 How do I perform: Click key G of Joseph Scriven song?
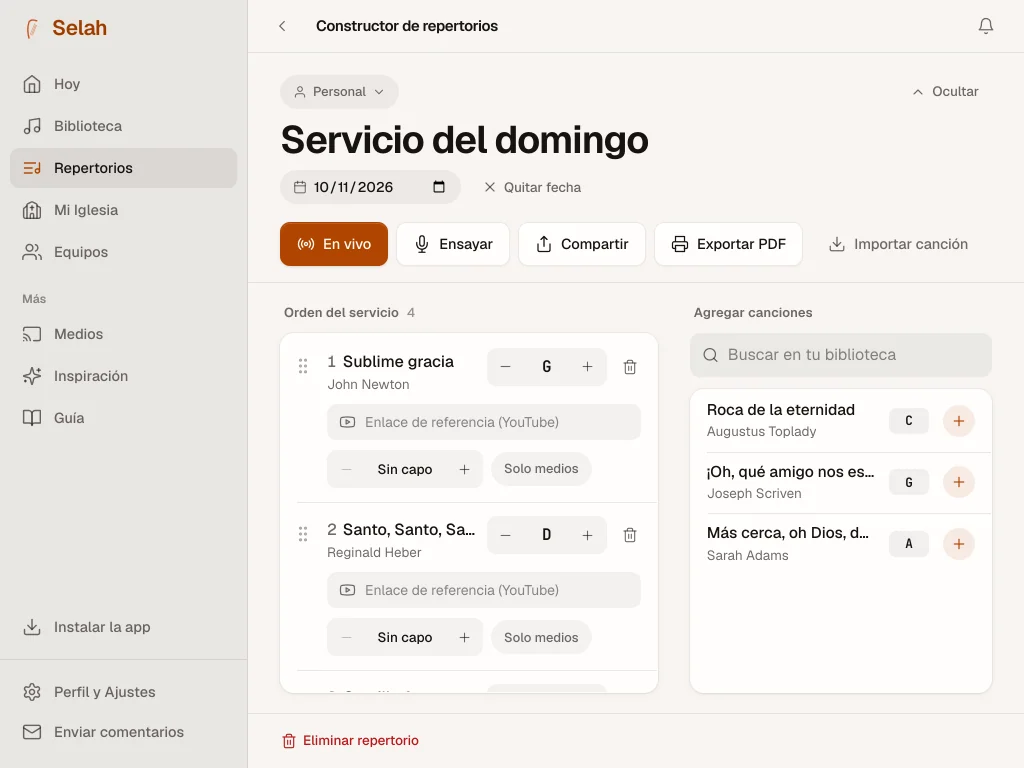[x=908, y=483]
